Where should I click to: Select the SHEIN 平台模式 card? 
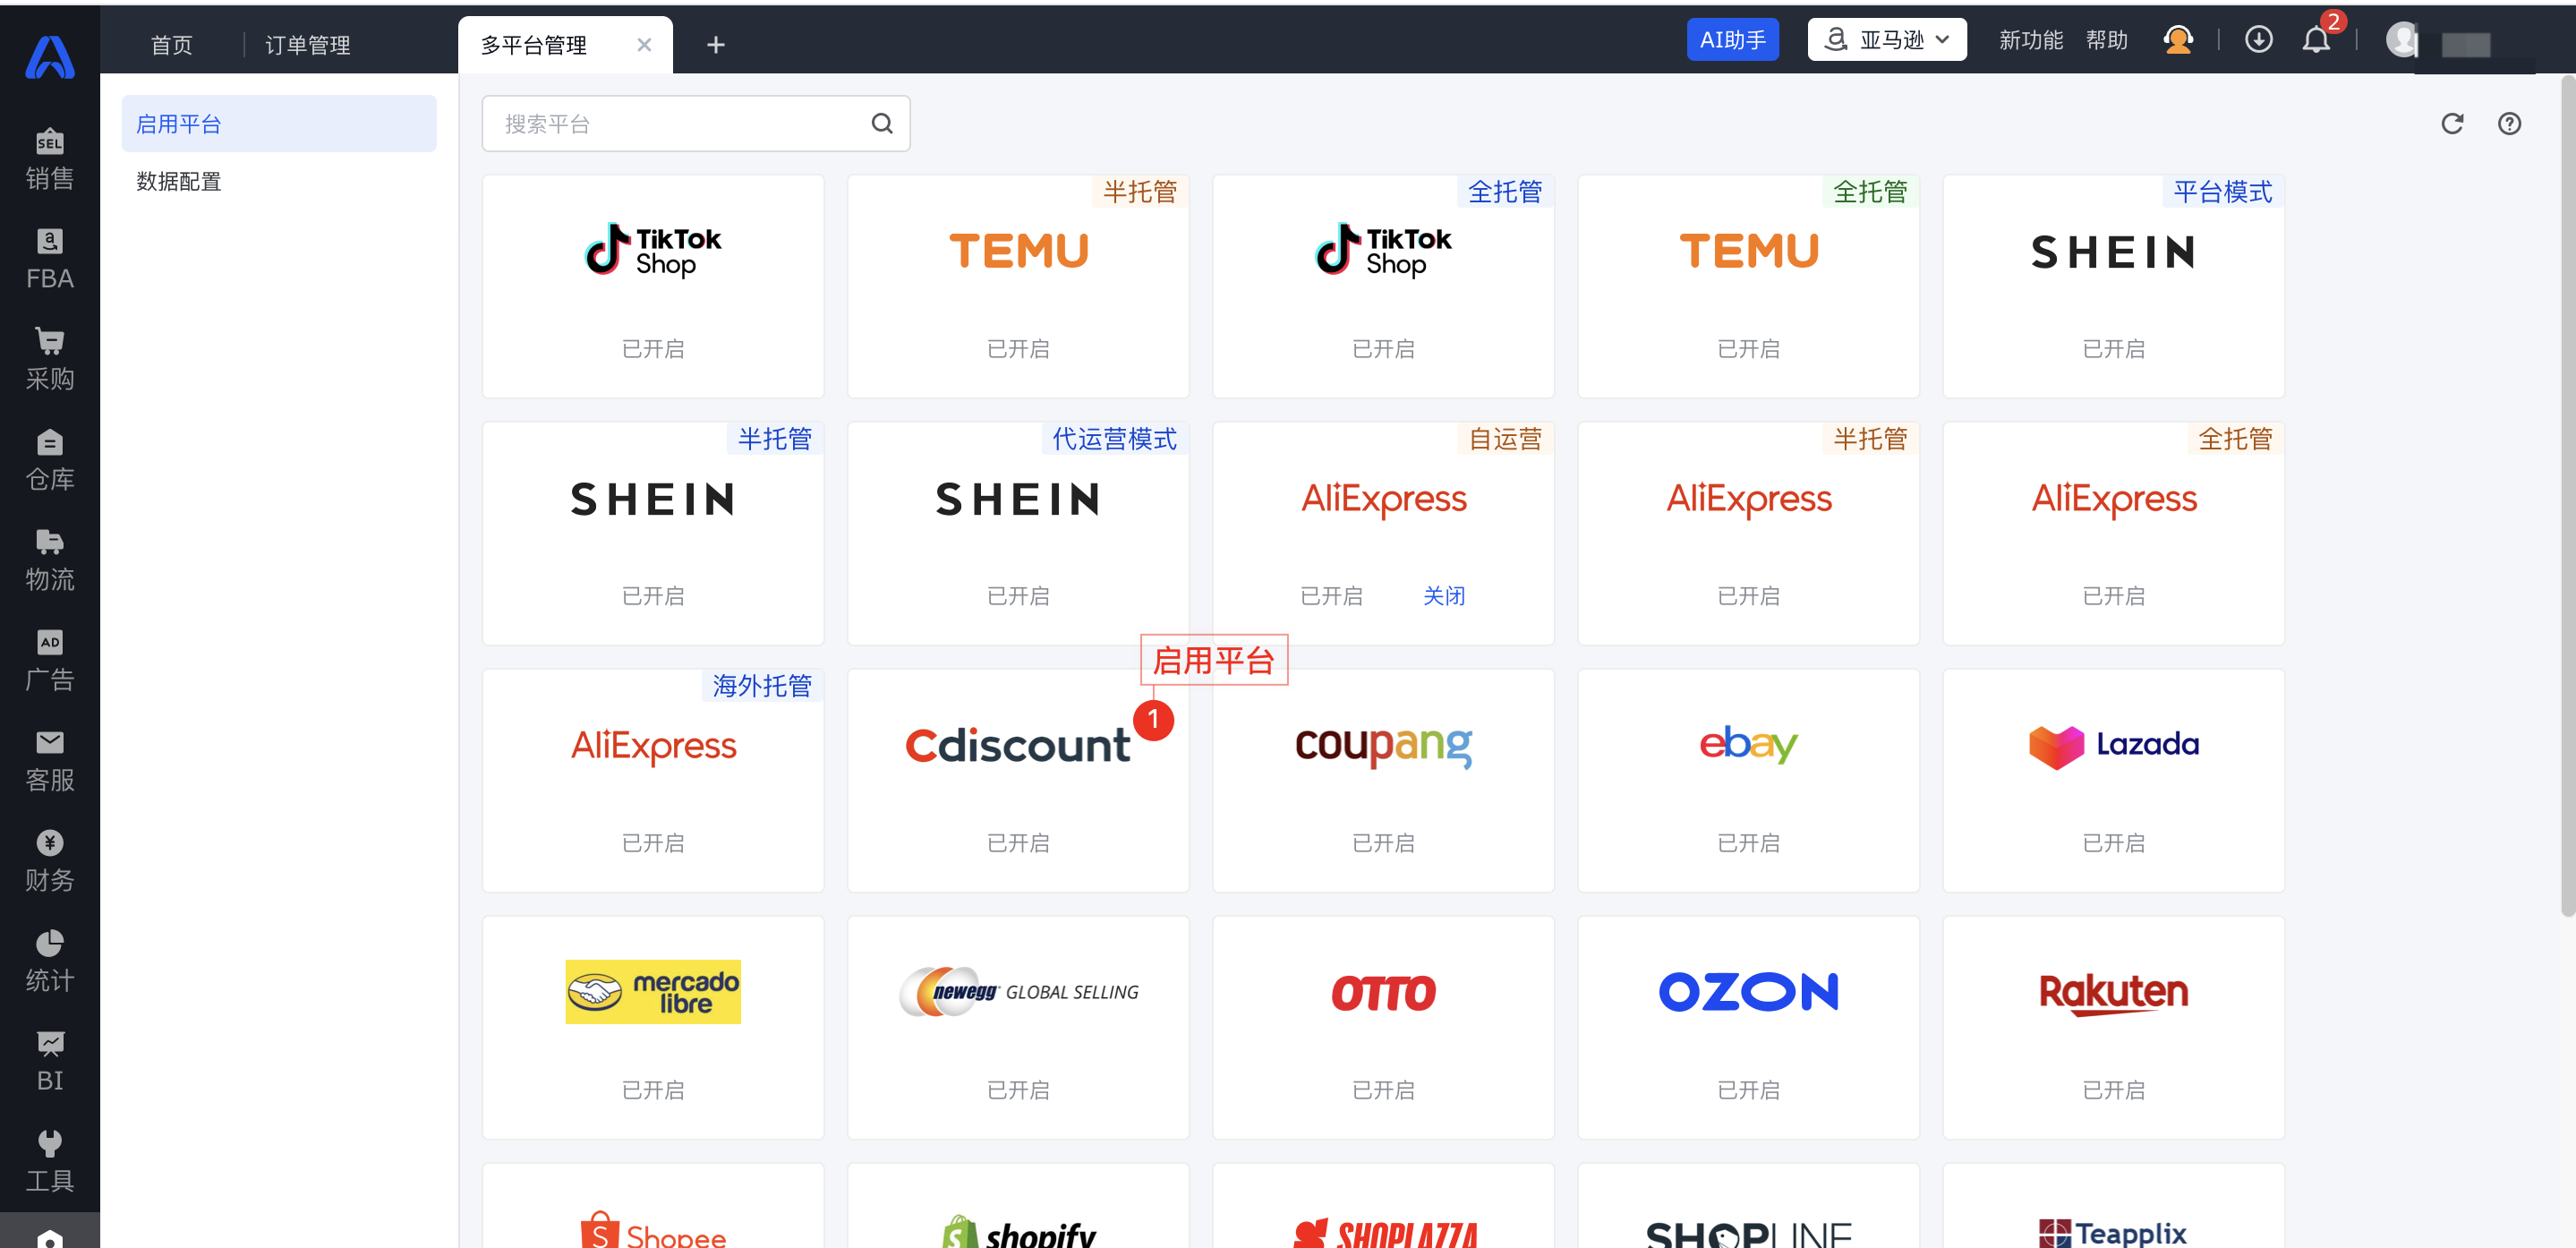coord(2113,286)
